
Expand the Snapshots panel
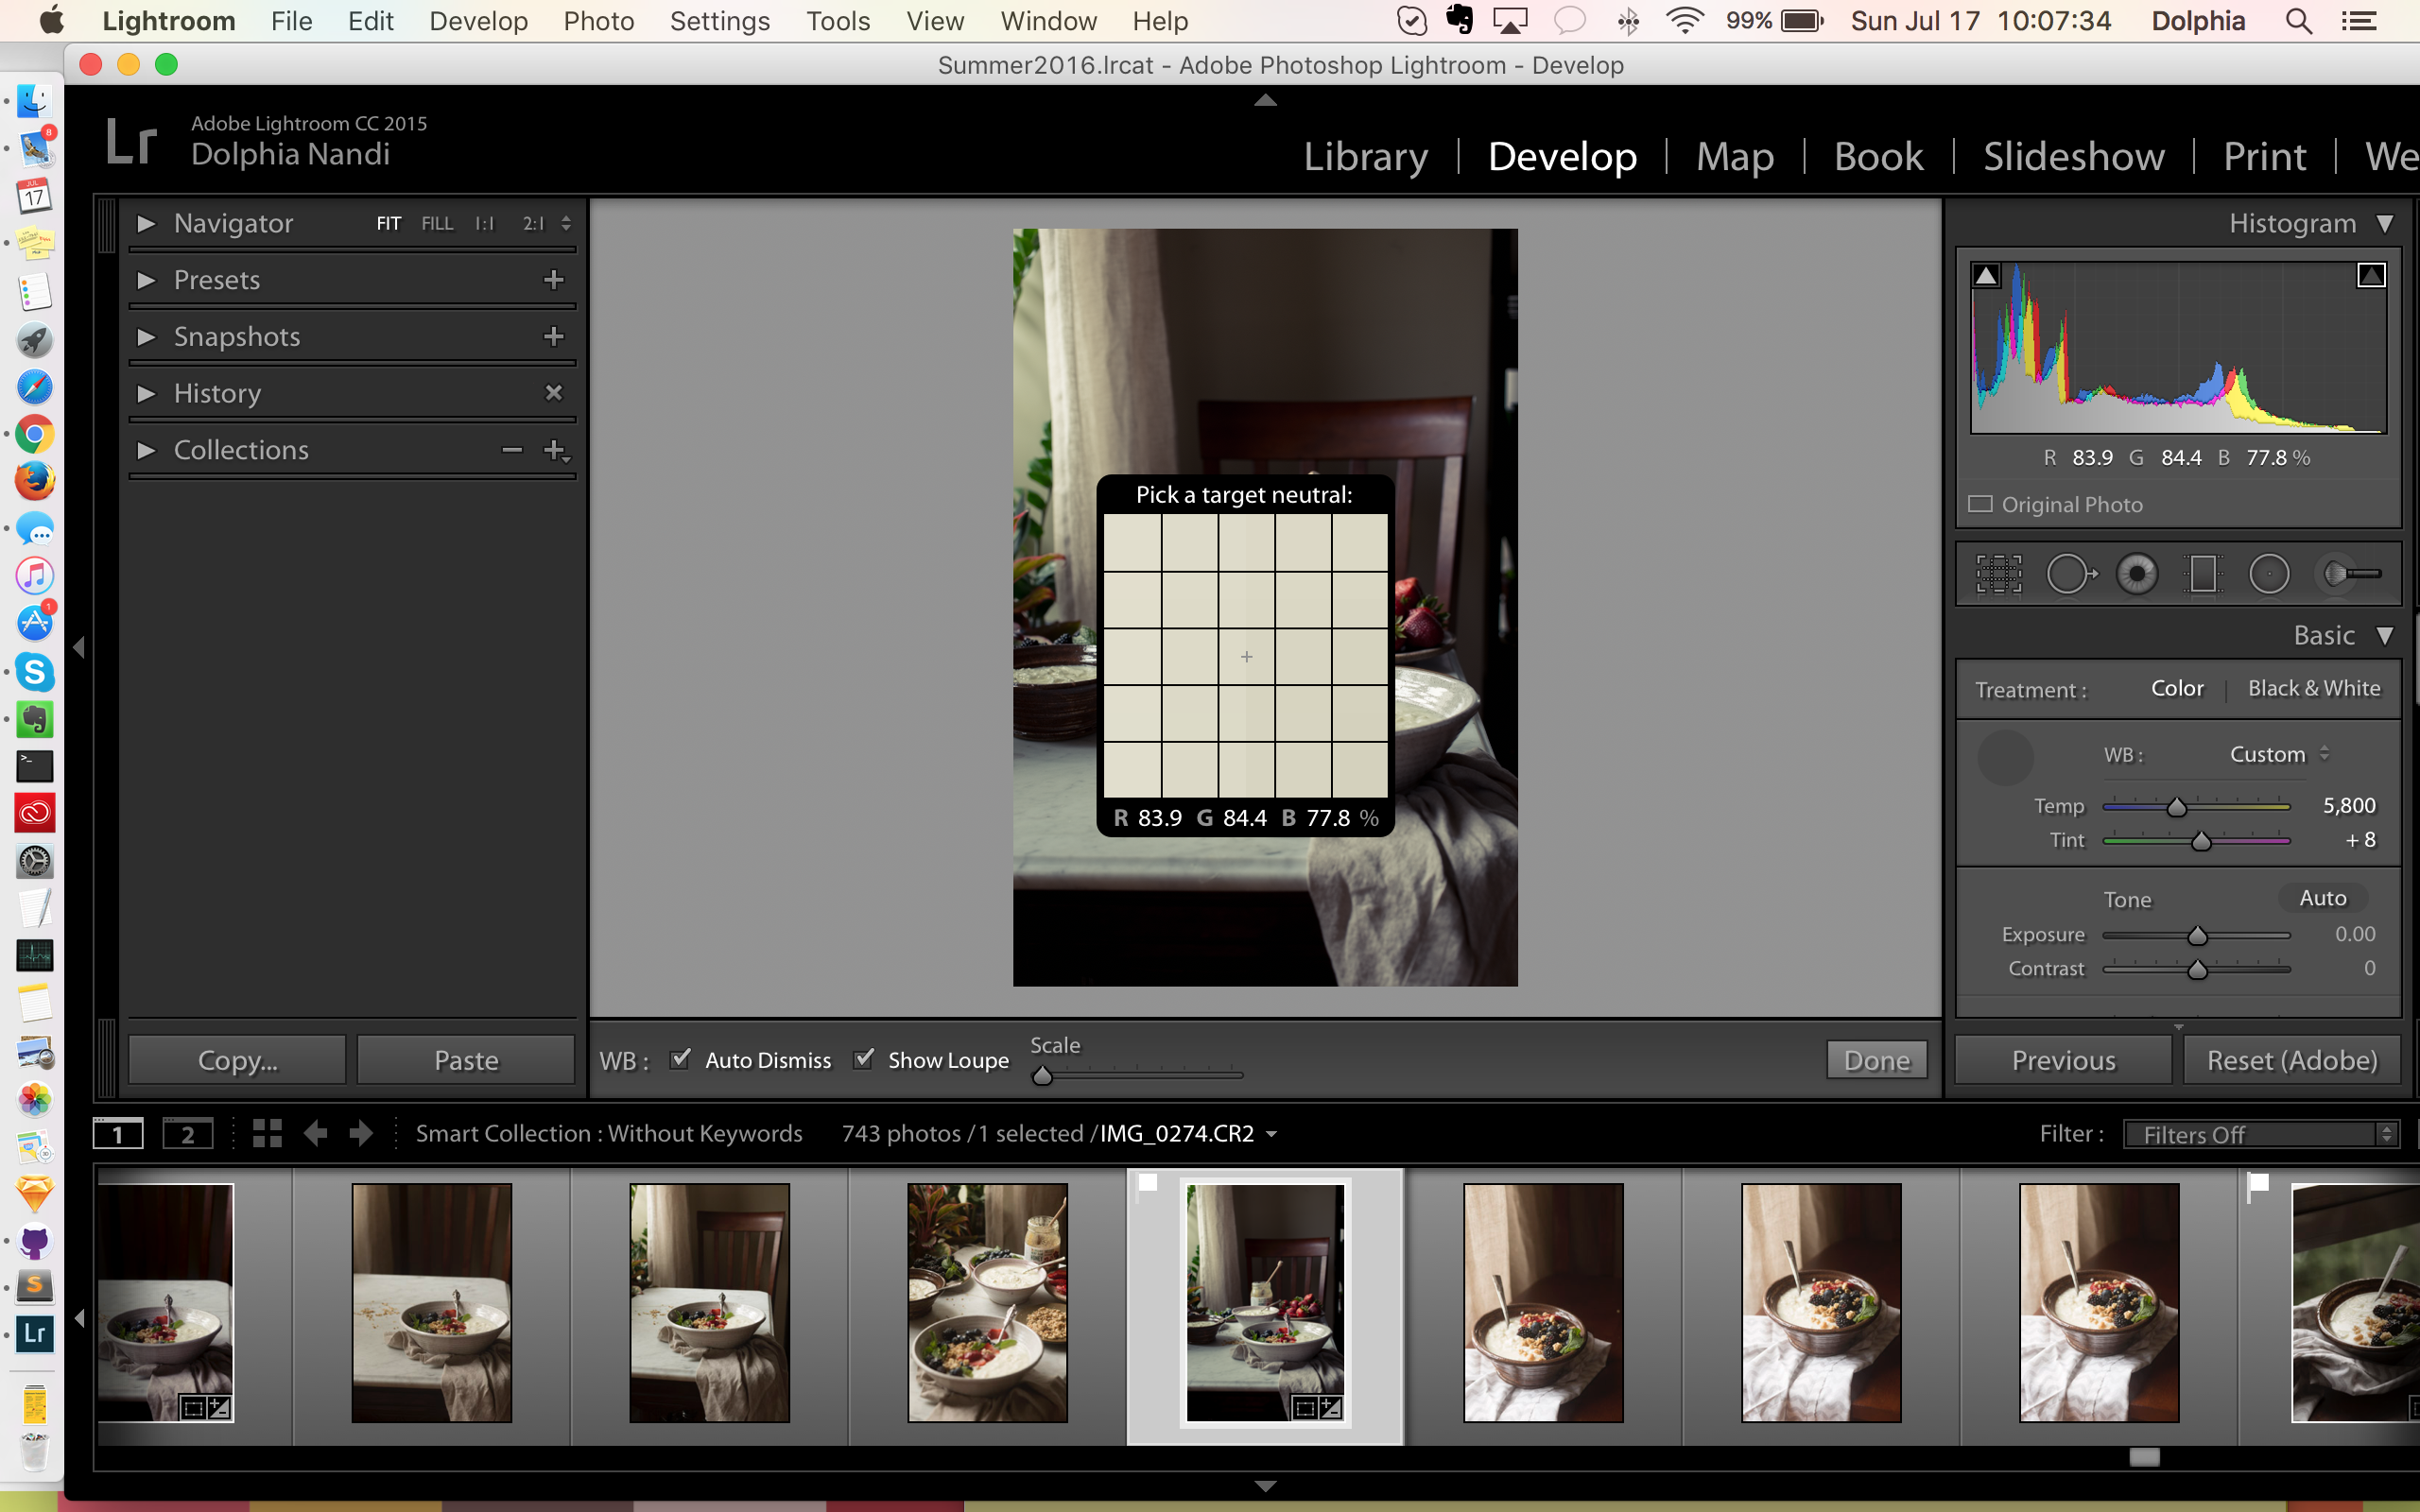click(x=148, y=336)
